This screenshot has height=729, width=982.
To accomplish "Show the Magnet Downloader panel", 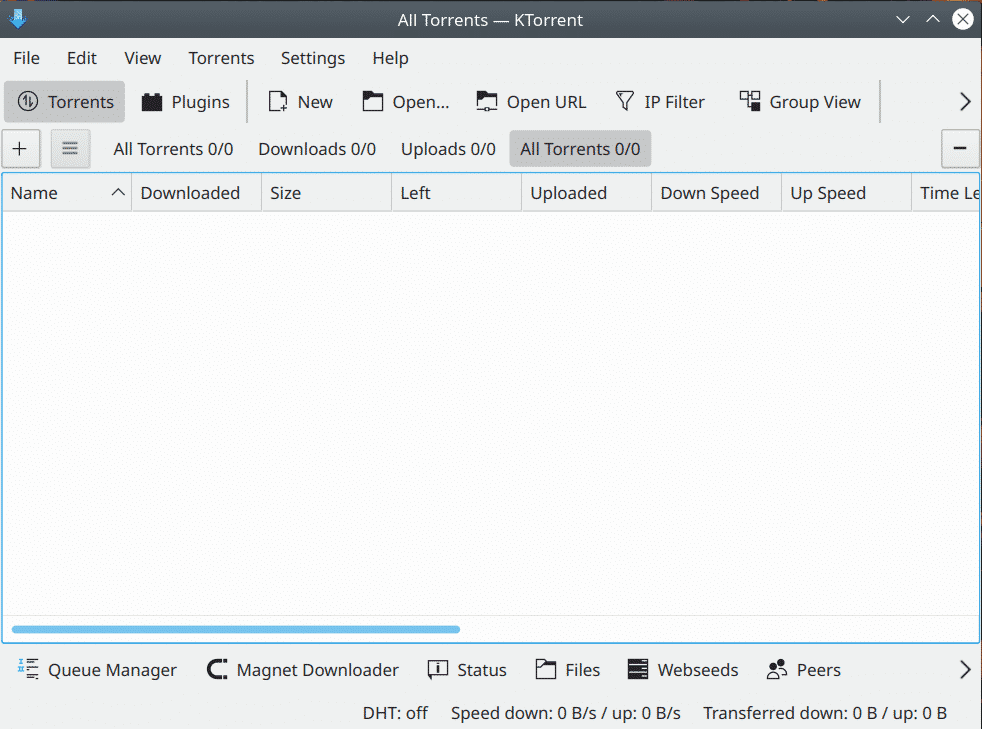I will pos(302,670).
